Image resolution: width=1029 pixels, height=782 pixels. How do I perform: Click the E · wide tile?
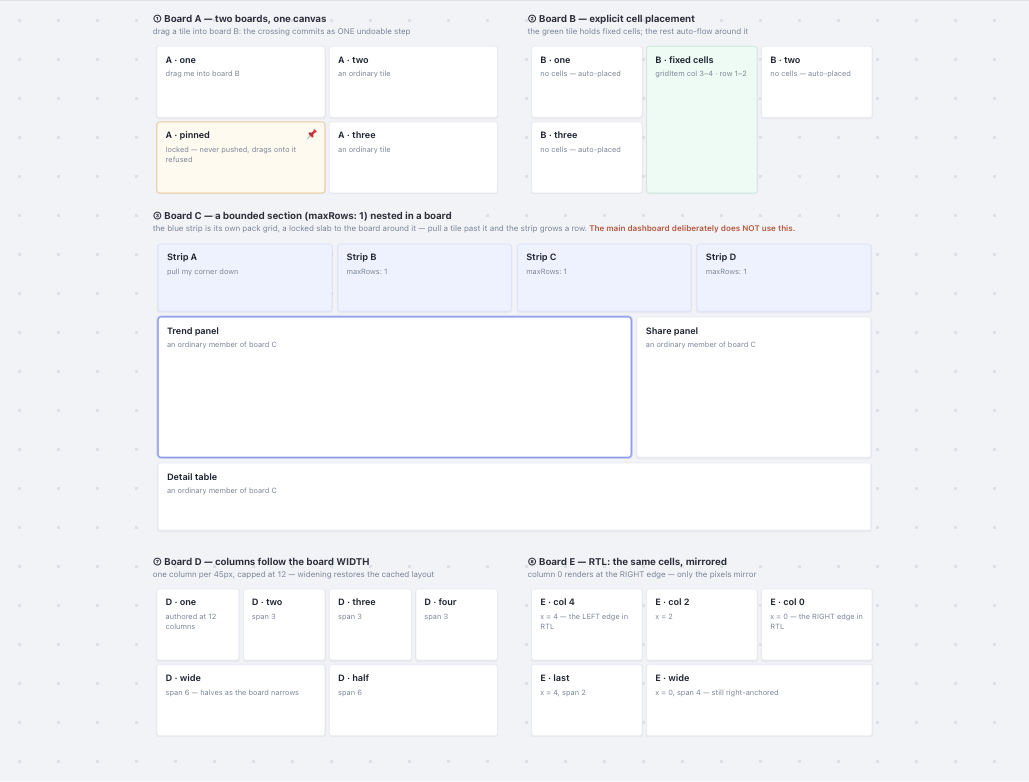coord(759,700)
